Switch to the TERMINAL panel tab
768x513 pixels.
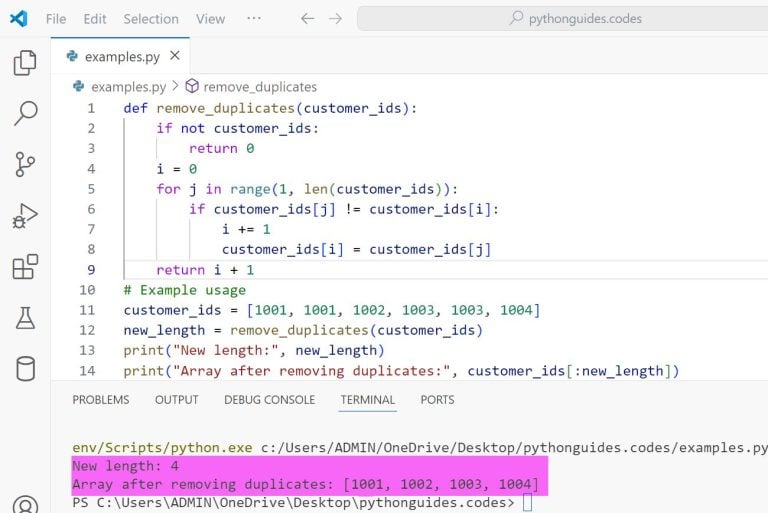tap(368, 400)
